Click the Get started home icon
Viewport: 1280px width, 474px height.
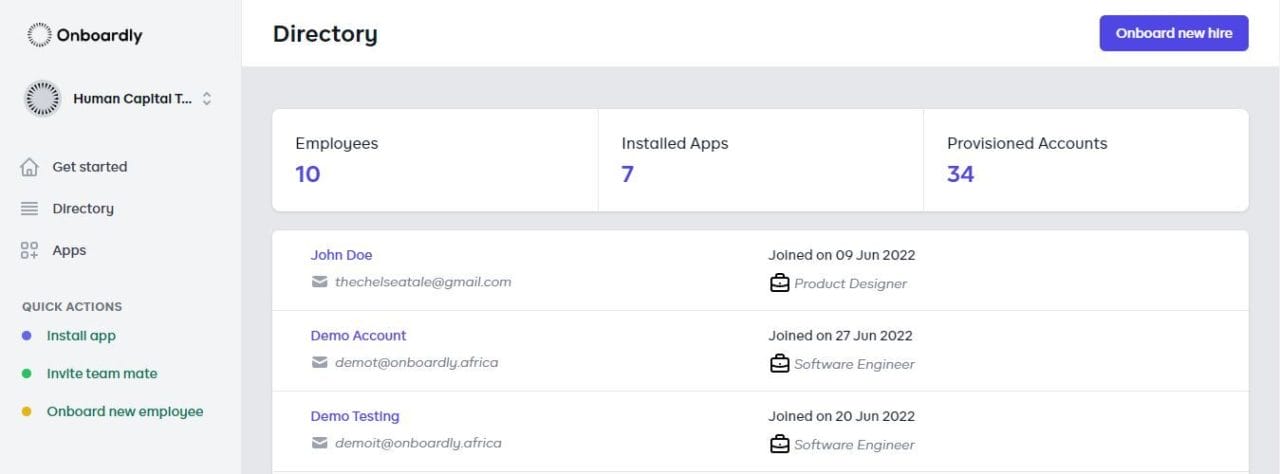(x=30, y=167)
